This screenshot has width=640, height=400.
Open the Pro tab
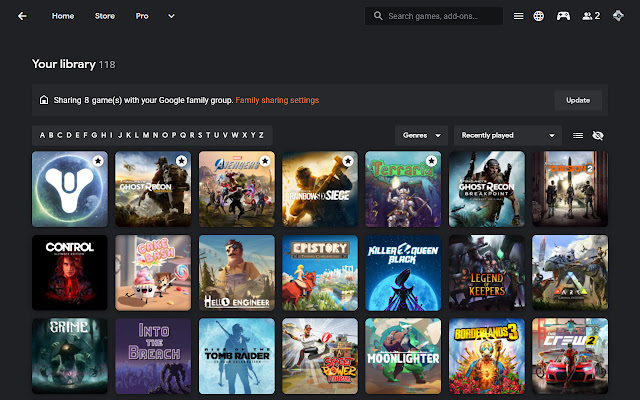click(142, 16)
